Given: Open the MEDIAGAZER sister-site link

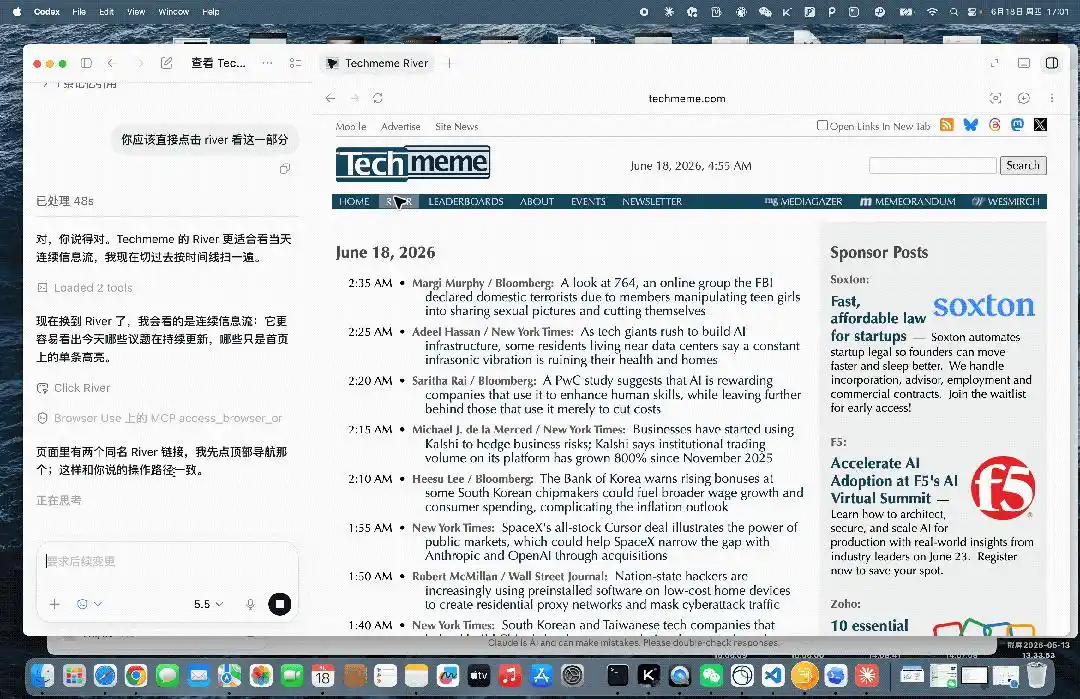Looking at the screenshot, I should point(803,202).
